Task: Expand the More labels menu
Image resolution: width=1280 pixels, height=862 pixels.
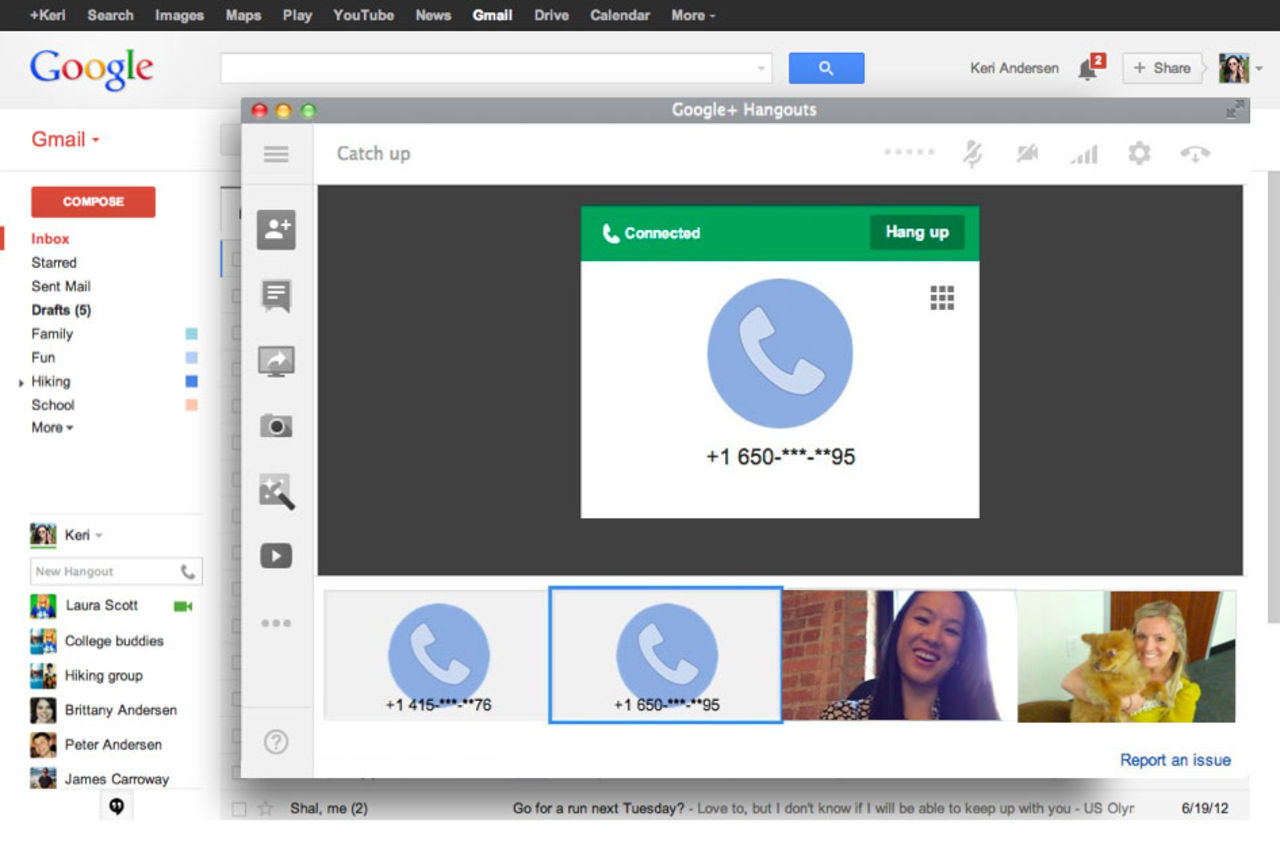Action: pos(50,428)
